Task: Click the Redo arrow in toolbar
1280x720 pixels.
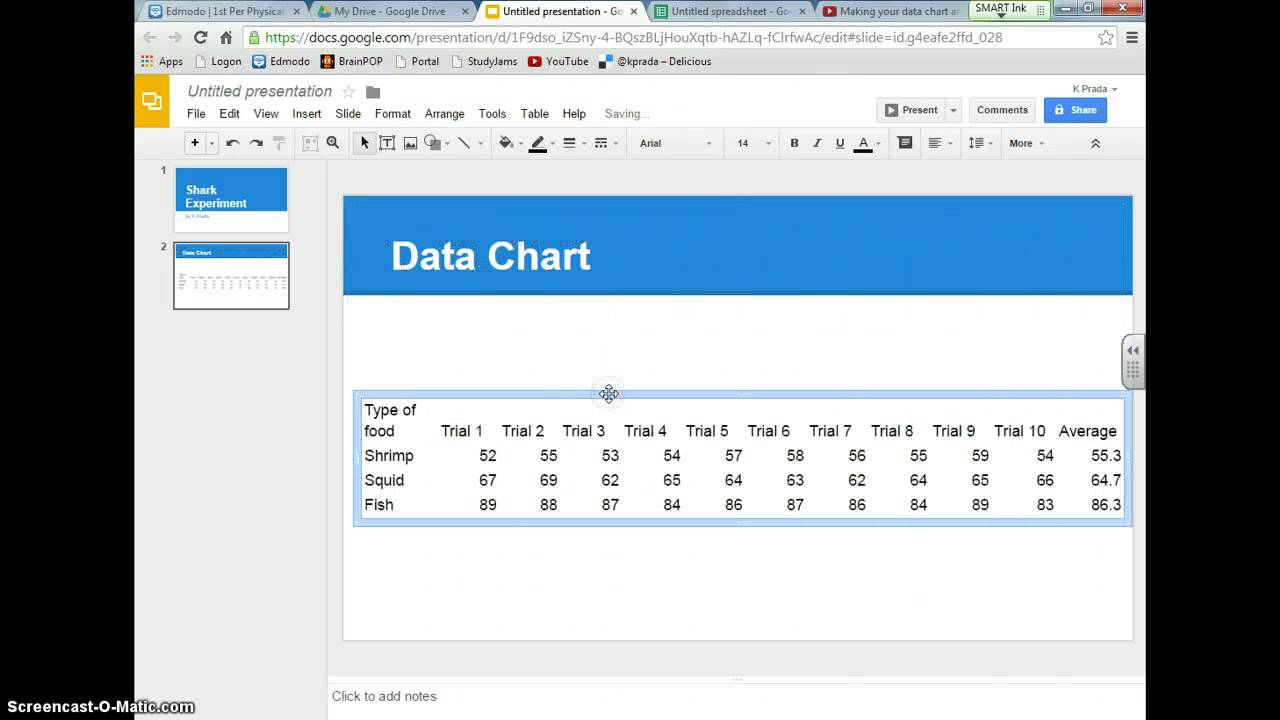Action: (x=256, y=143)
